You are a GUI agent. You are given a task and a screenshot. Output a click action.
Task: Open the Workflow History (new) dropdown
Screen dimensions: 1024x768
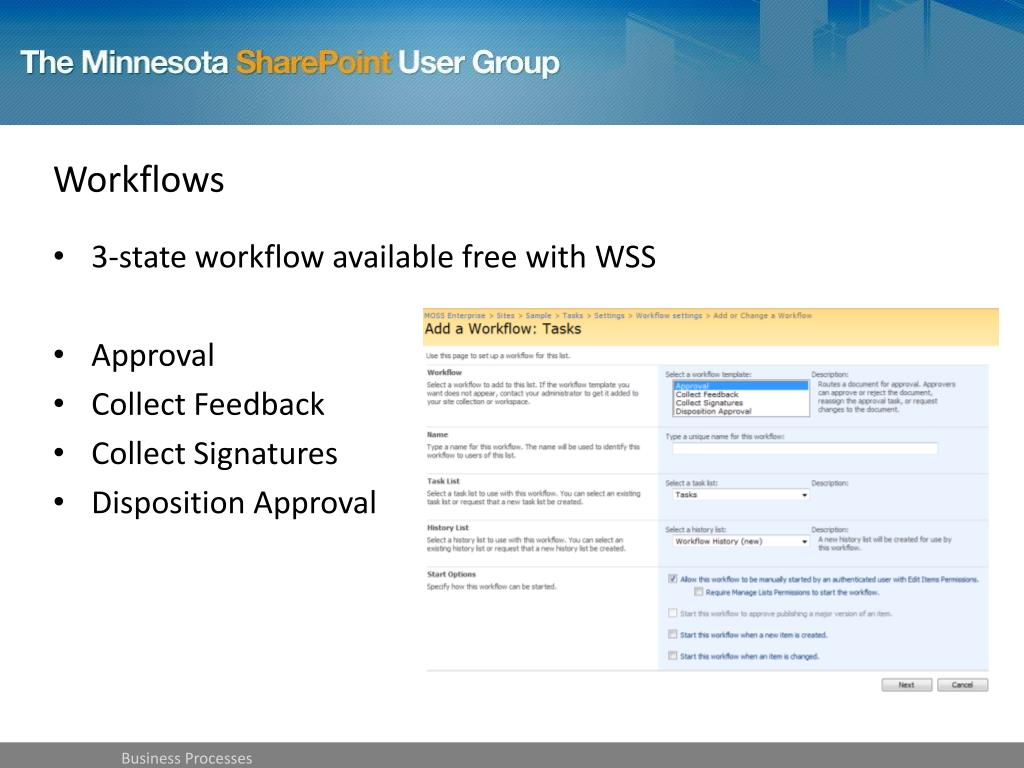click(x=741, y=541)
